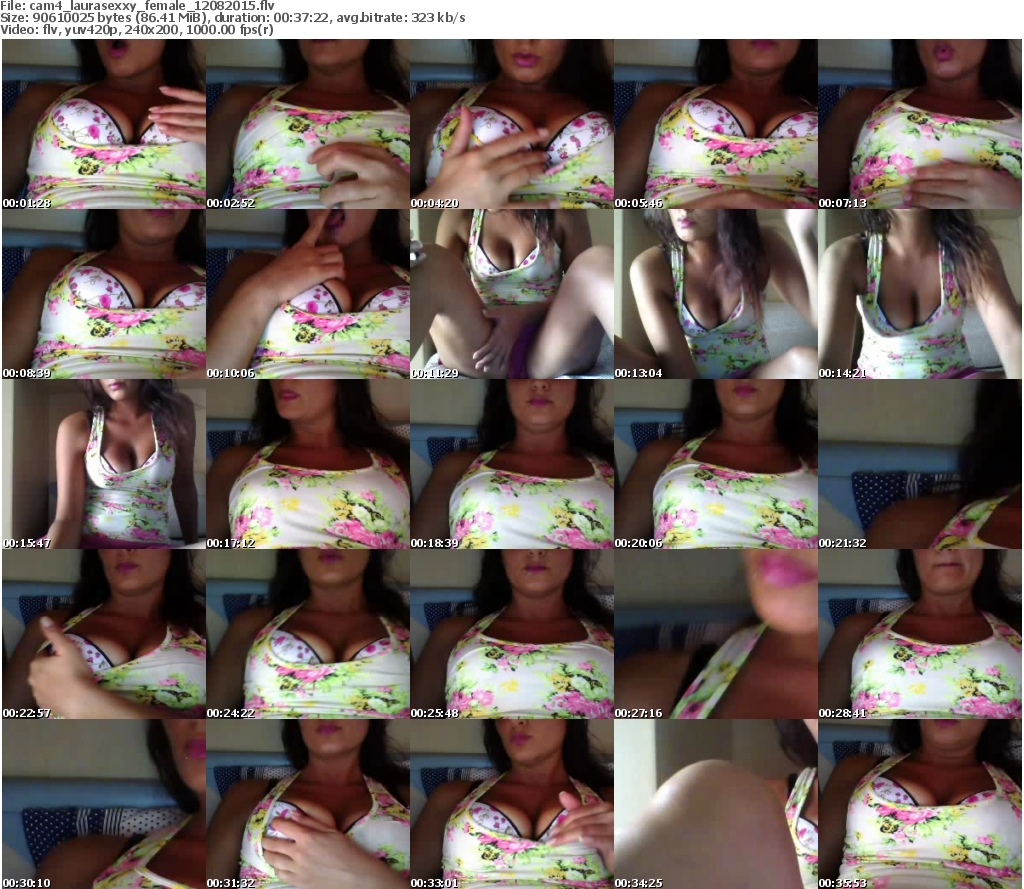Click the "Video: flv, yuv420p" header line

136,30
